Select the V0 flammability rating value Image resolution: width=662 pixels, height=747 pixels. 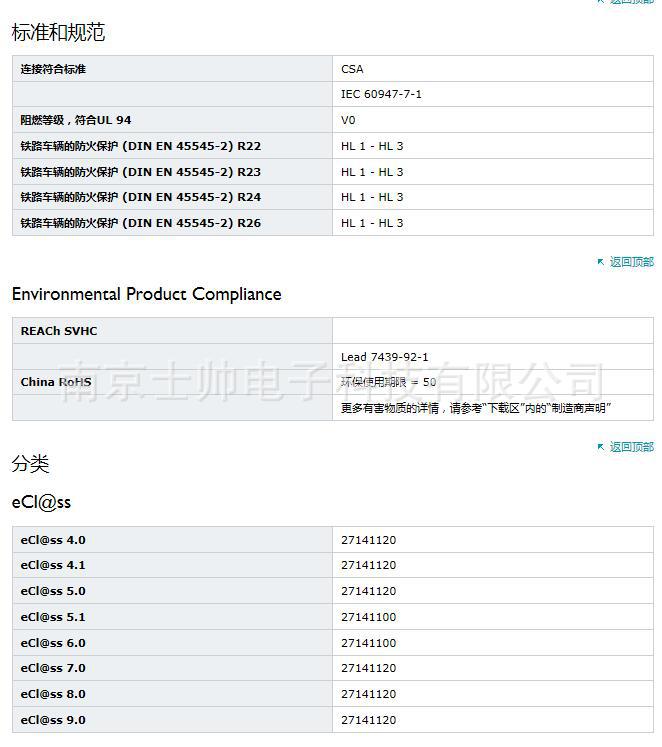tap(348, 120)
